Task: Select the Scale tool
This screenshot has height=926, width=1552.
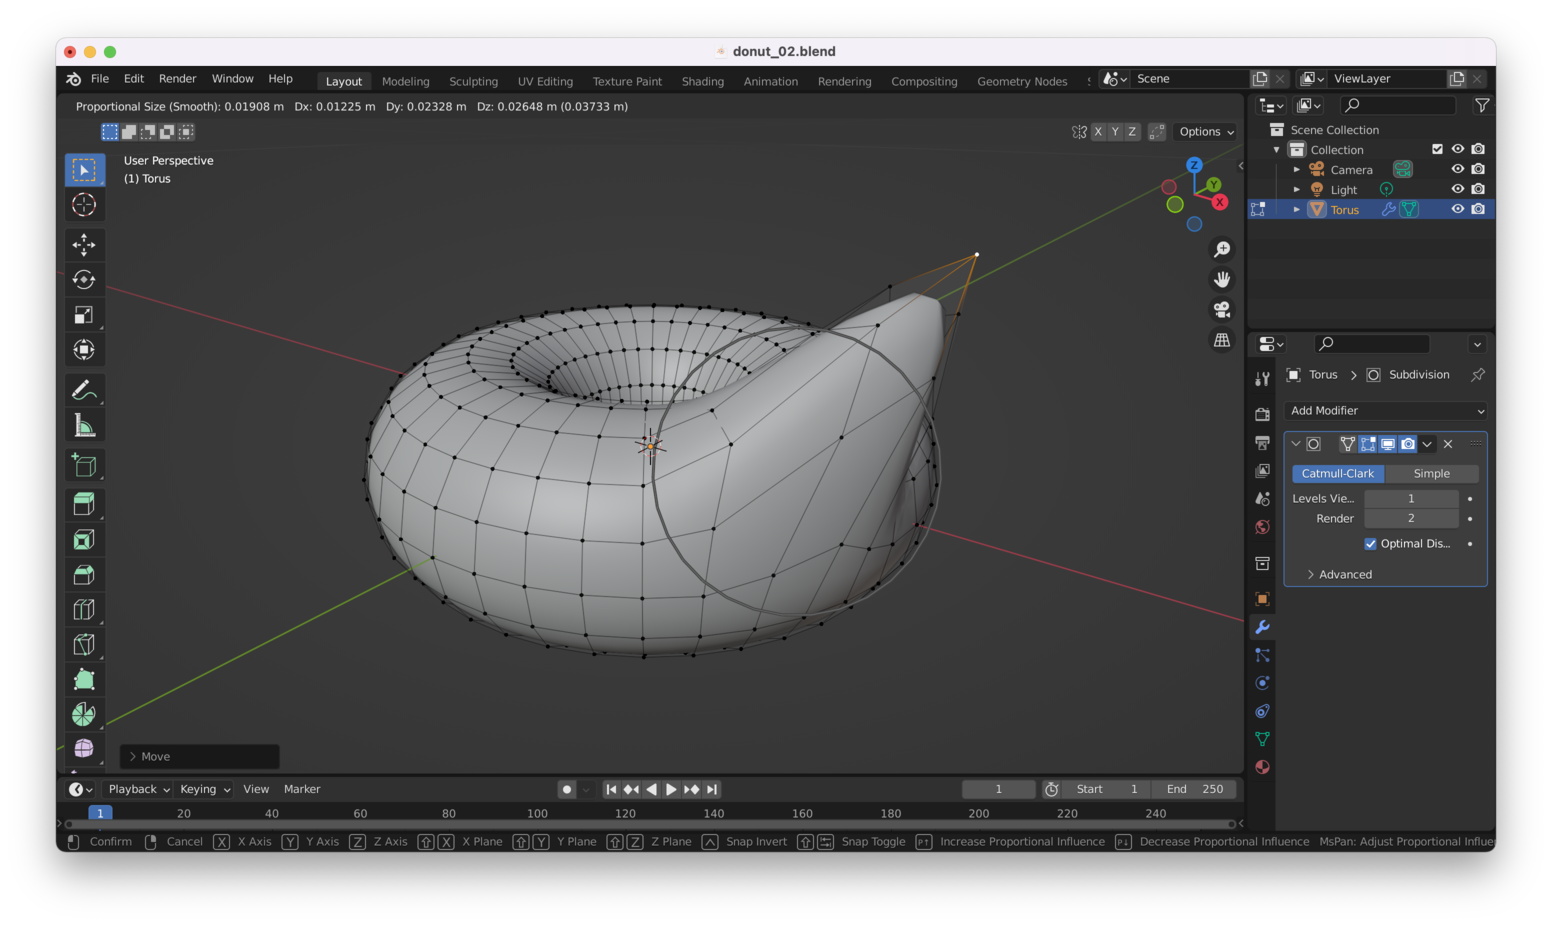Action: point(84,315)
